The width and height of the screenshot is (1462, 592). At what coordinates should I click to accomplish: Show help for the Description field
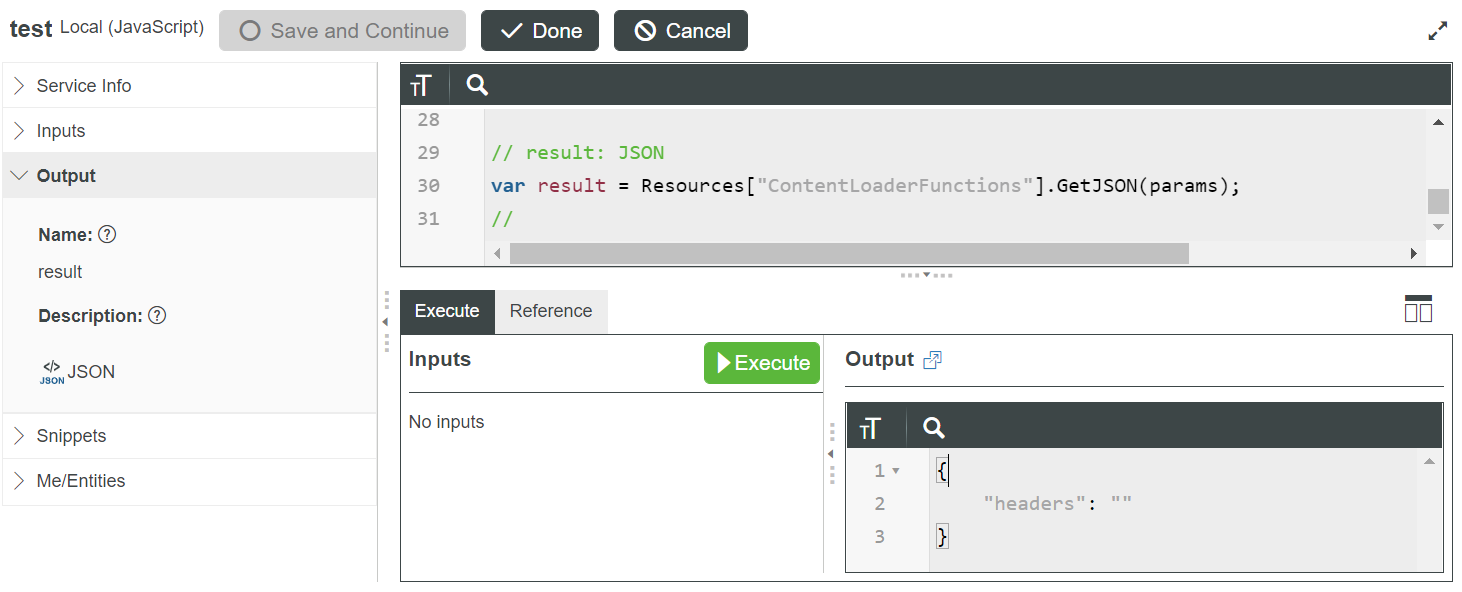(157, 316)
